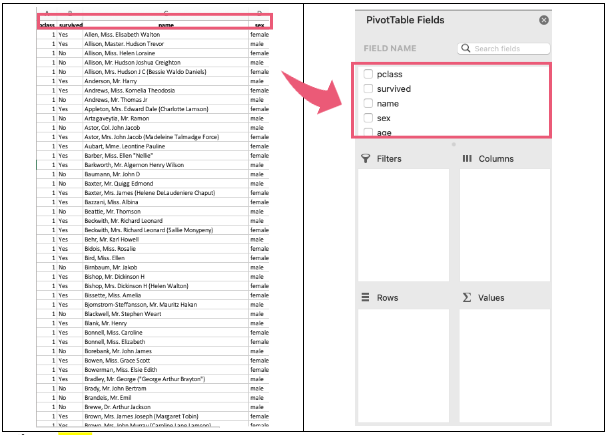This screenshot has width=608, height=435.
Task: Tick the age field checkbox
Action: [369, 132]
